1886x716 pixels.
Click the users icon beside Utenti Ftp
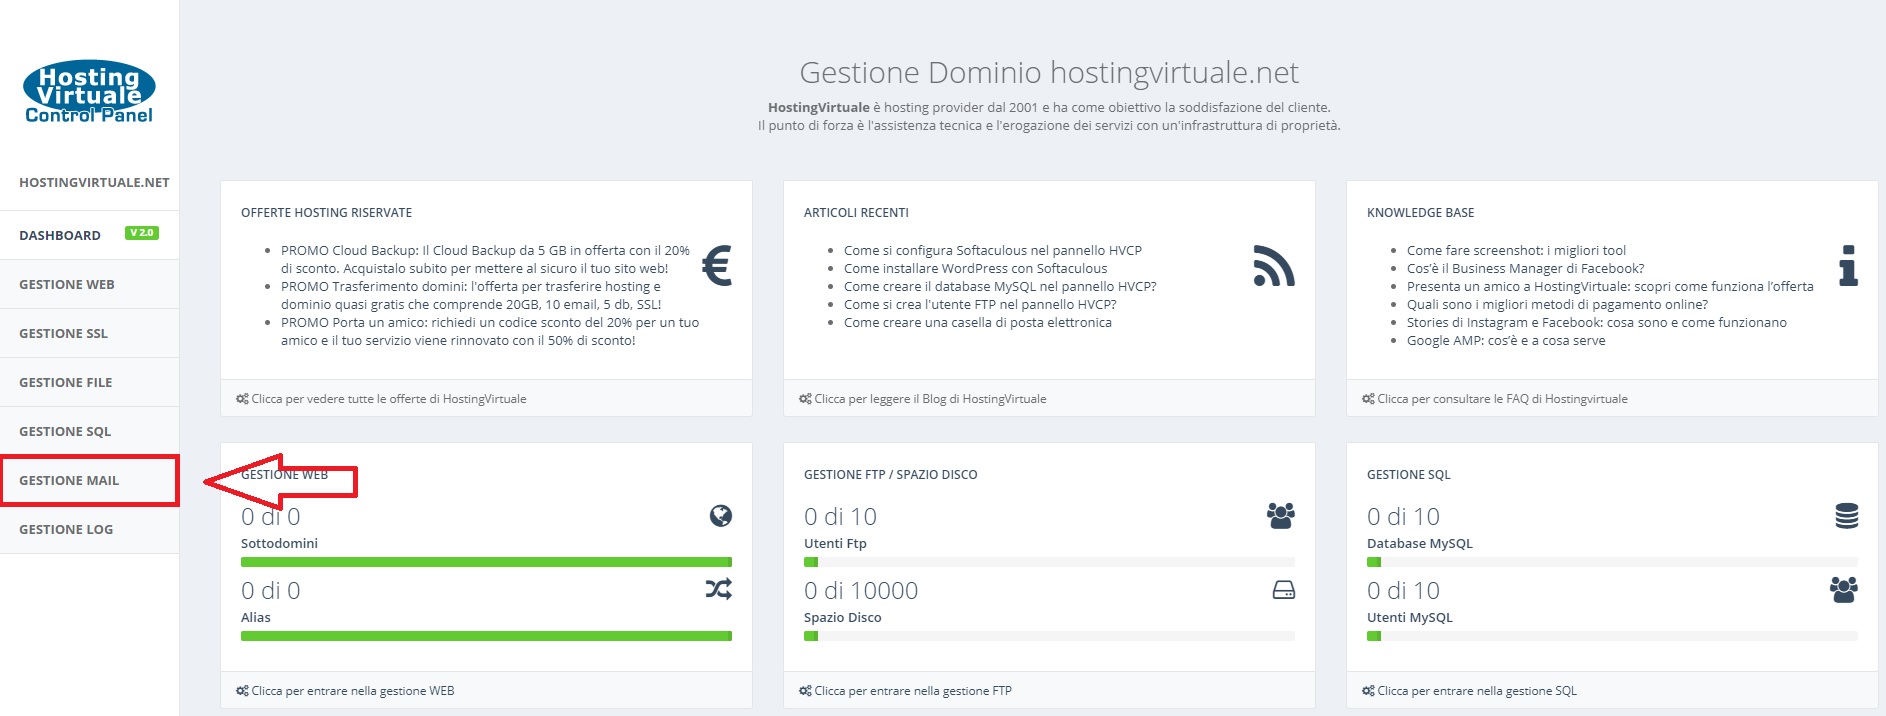(1281, 516)
